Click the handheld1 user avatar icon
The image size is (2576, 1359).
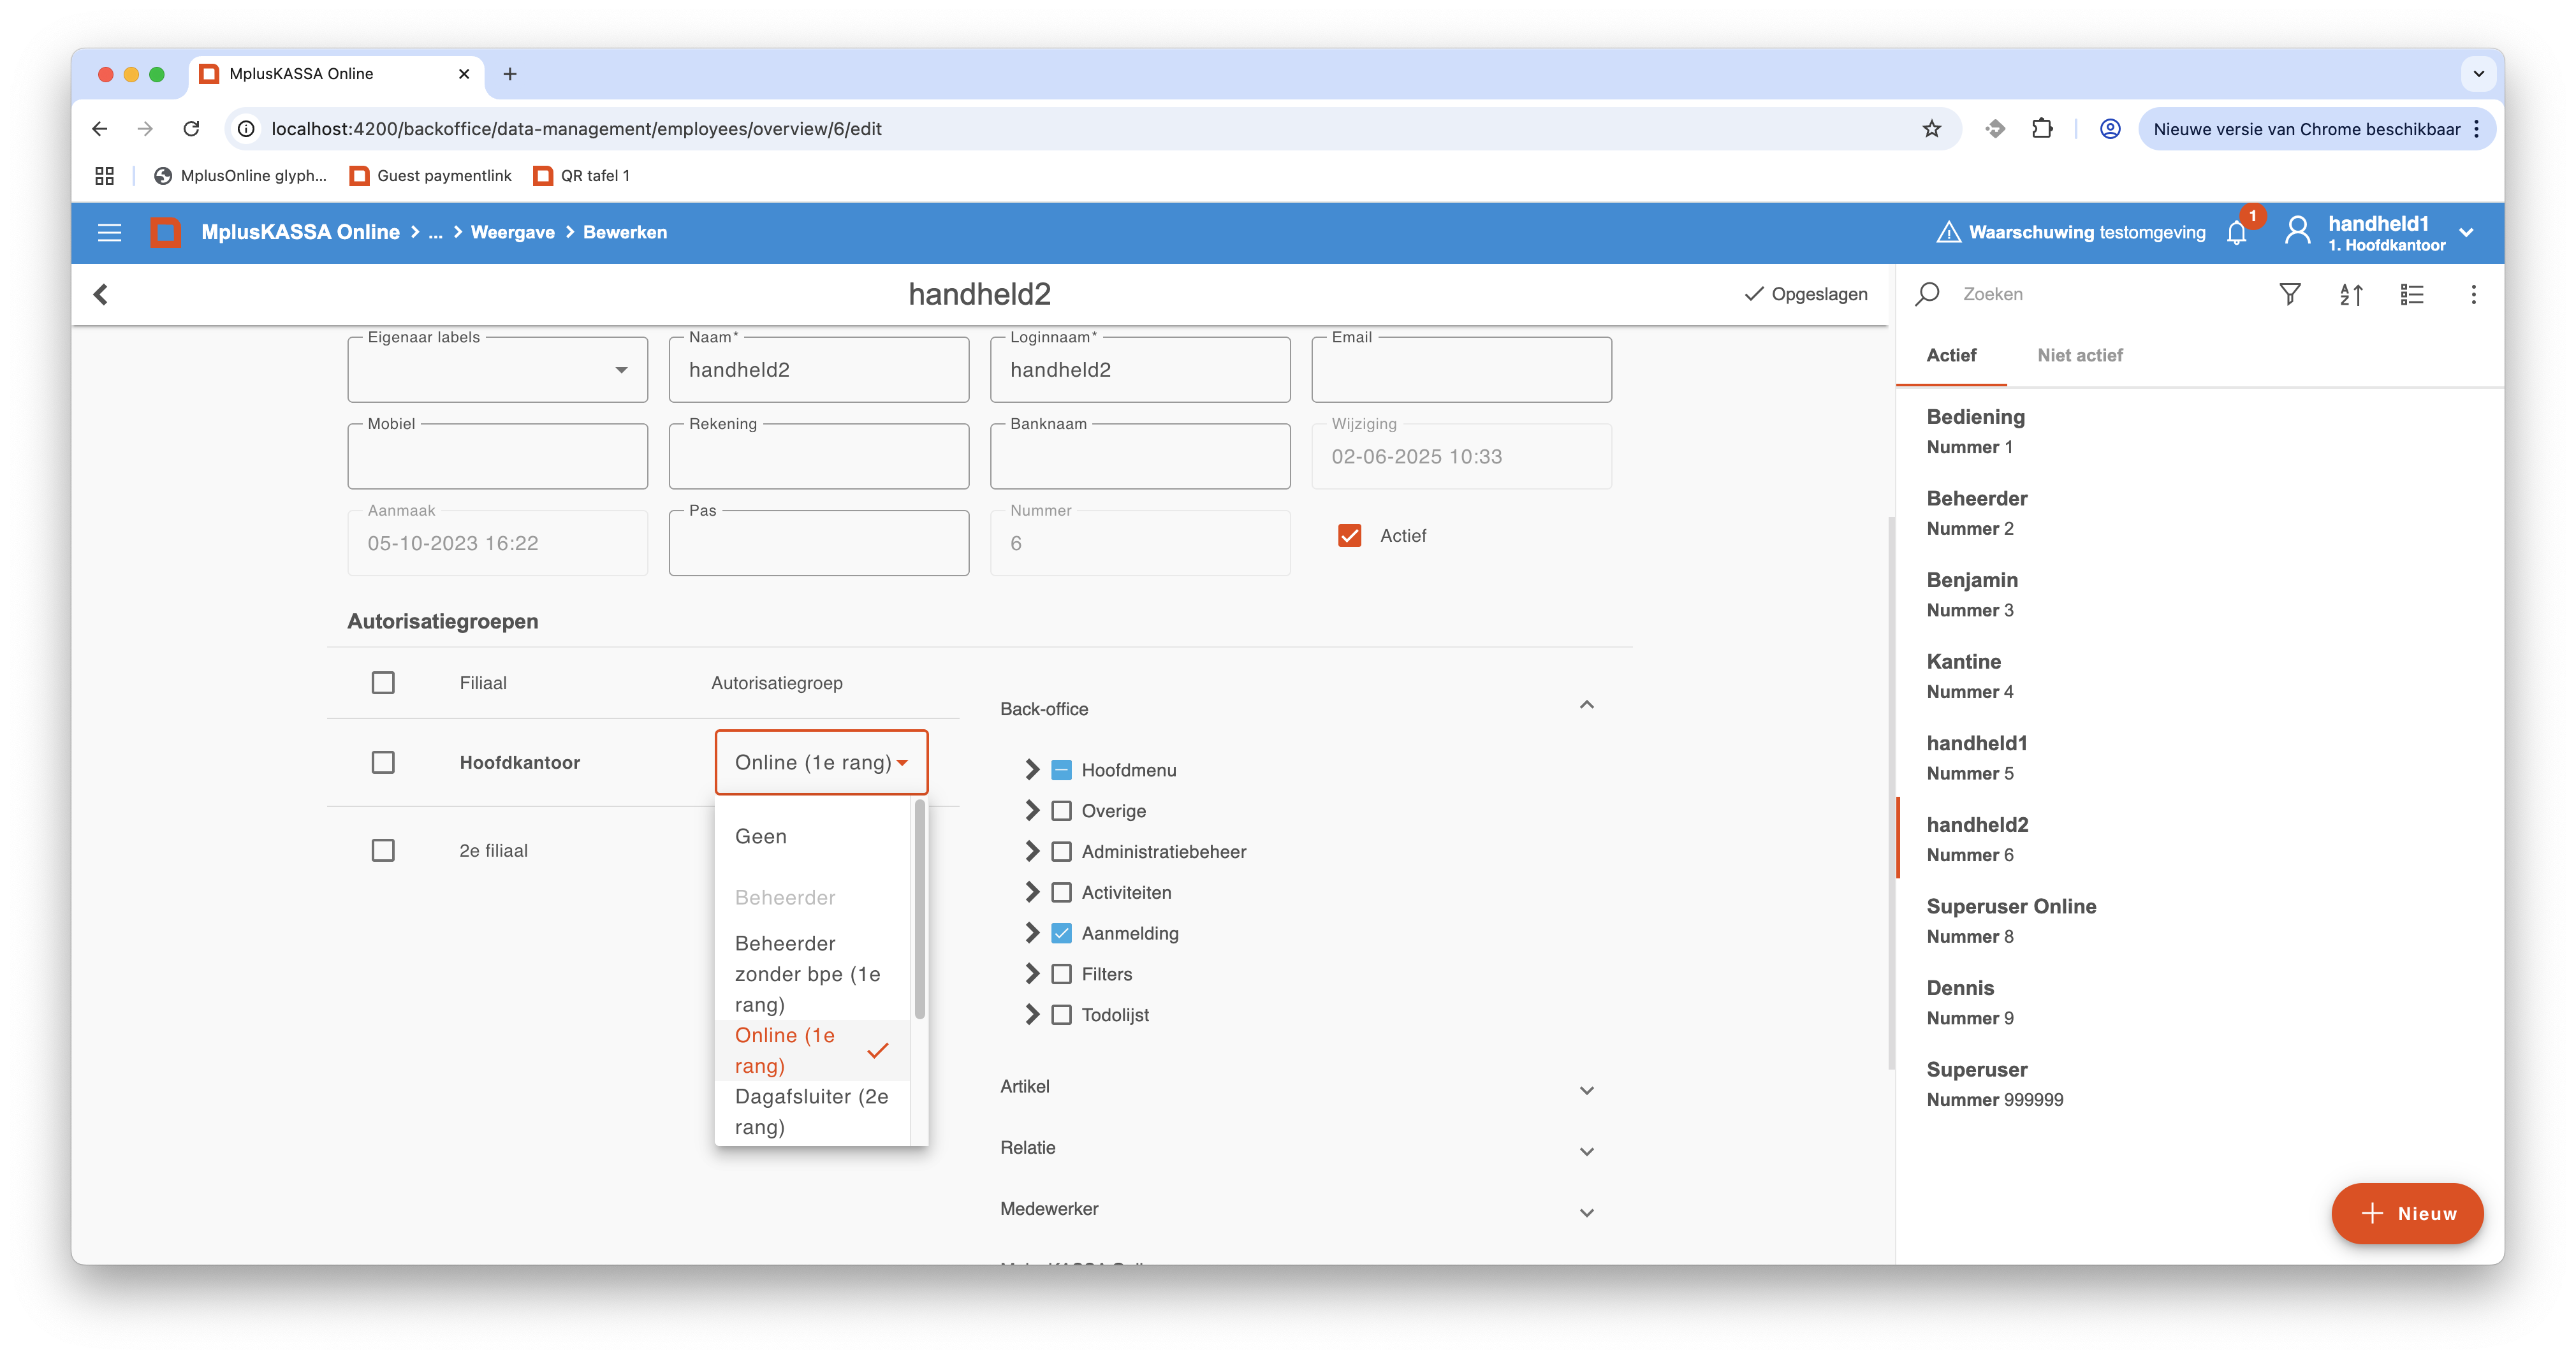tap(2298, 231)
